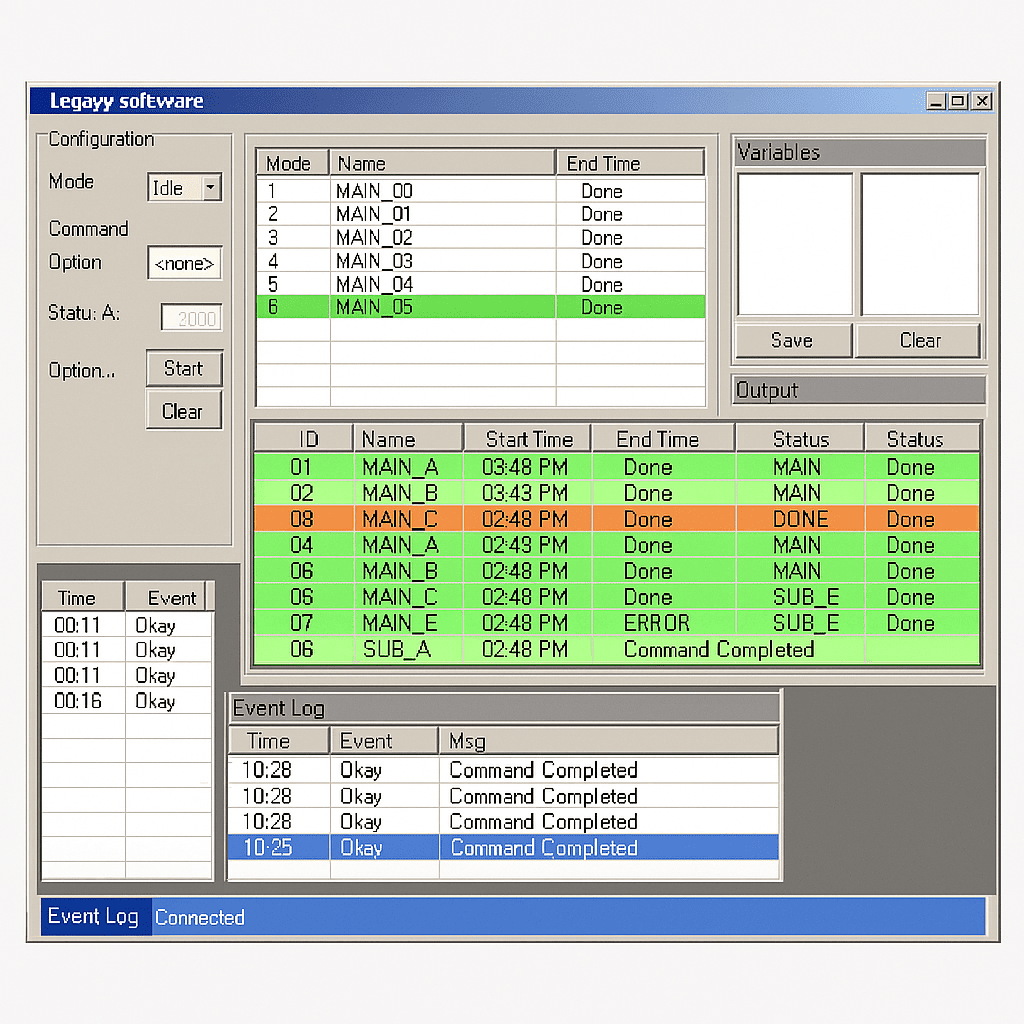Select the MAIN_03 row in mode list

[x=481, y=261]
